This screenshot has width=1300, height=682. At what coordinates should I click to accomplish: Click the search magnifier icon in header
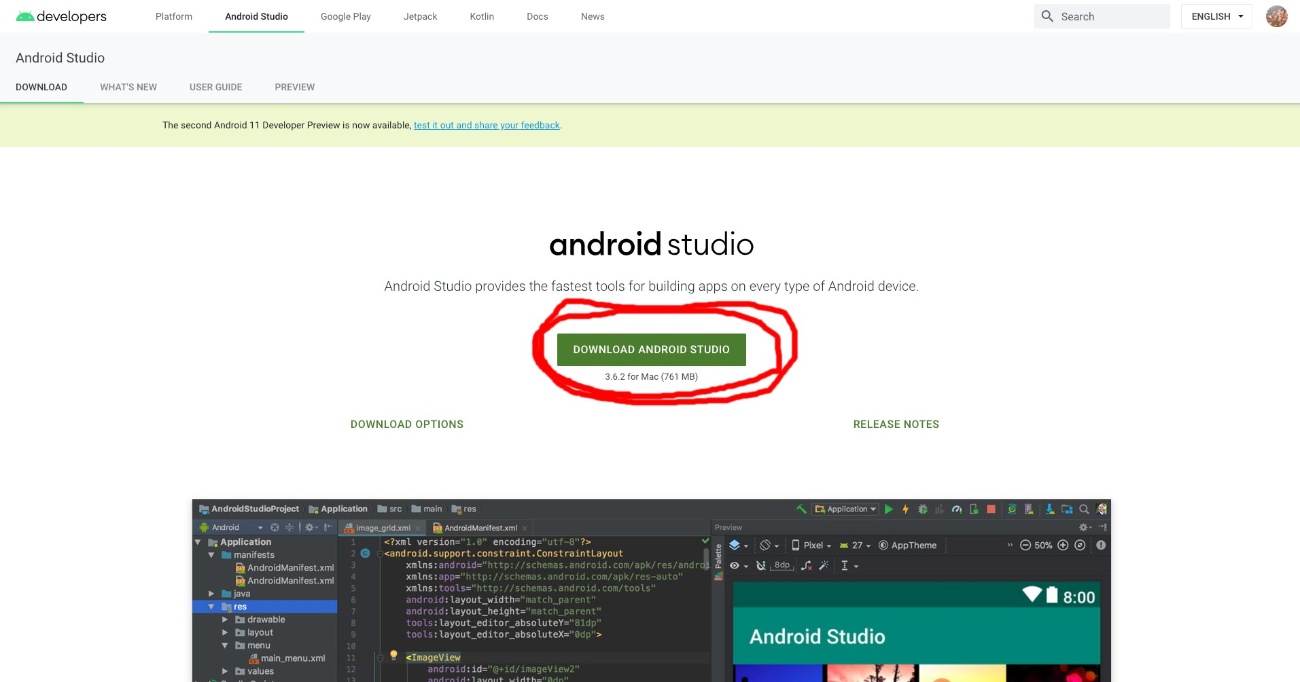pos(1048,16)
